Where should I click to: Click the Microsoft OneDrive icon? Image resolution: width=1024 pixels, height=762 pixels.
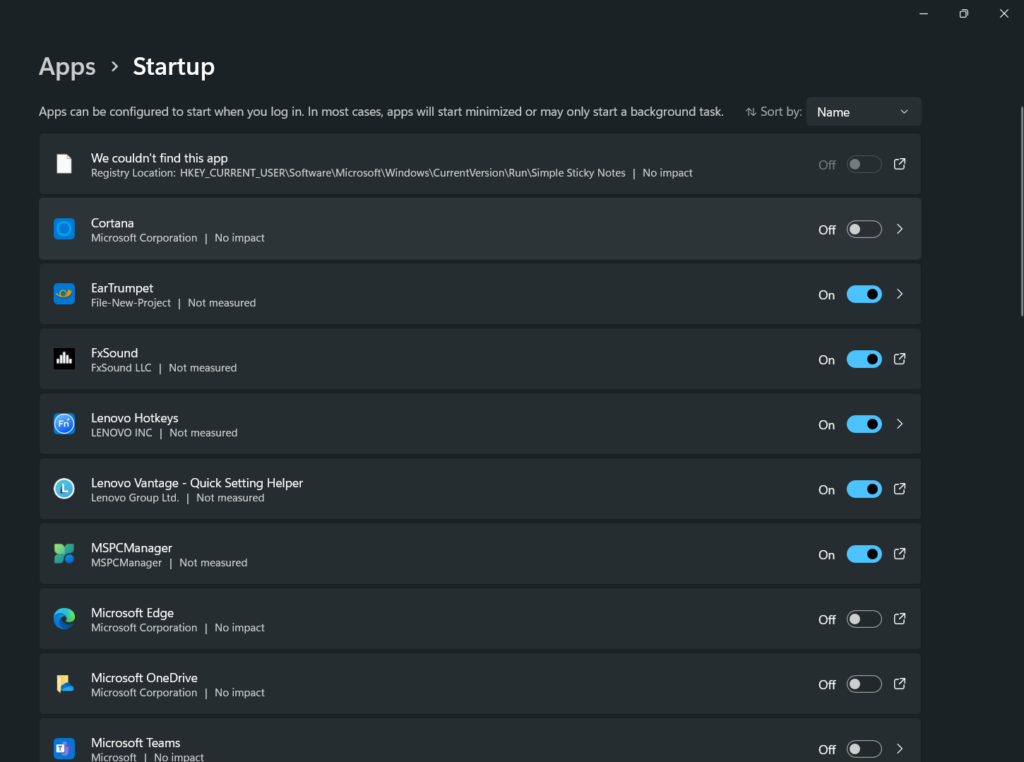click(x=64, y=684)
